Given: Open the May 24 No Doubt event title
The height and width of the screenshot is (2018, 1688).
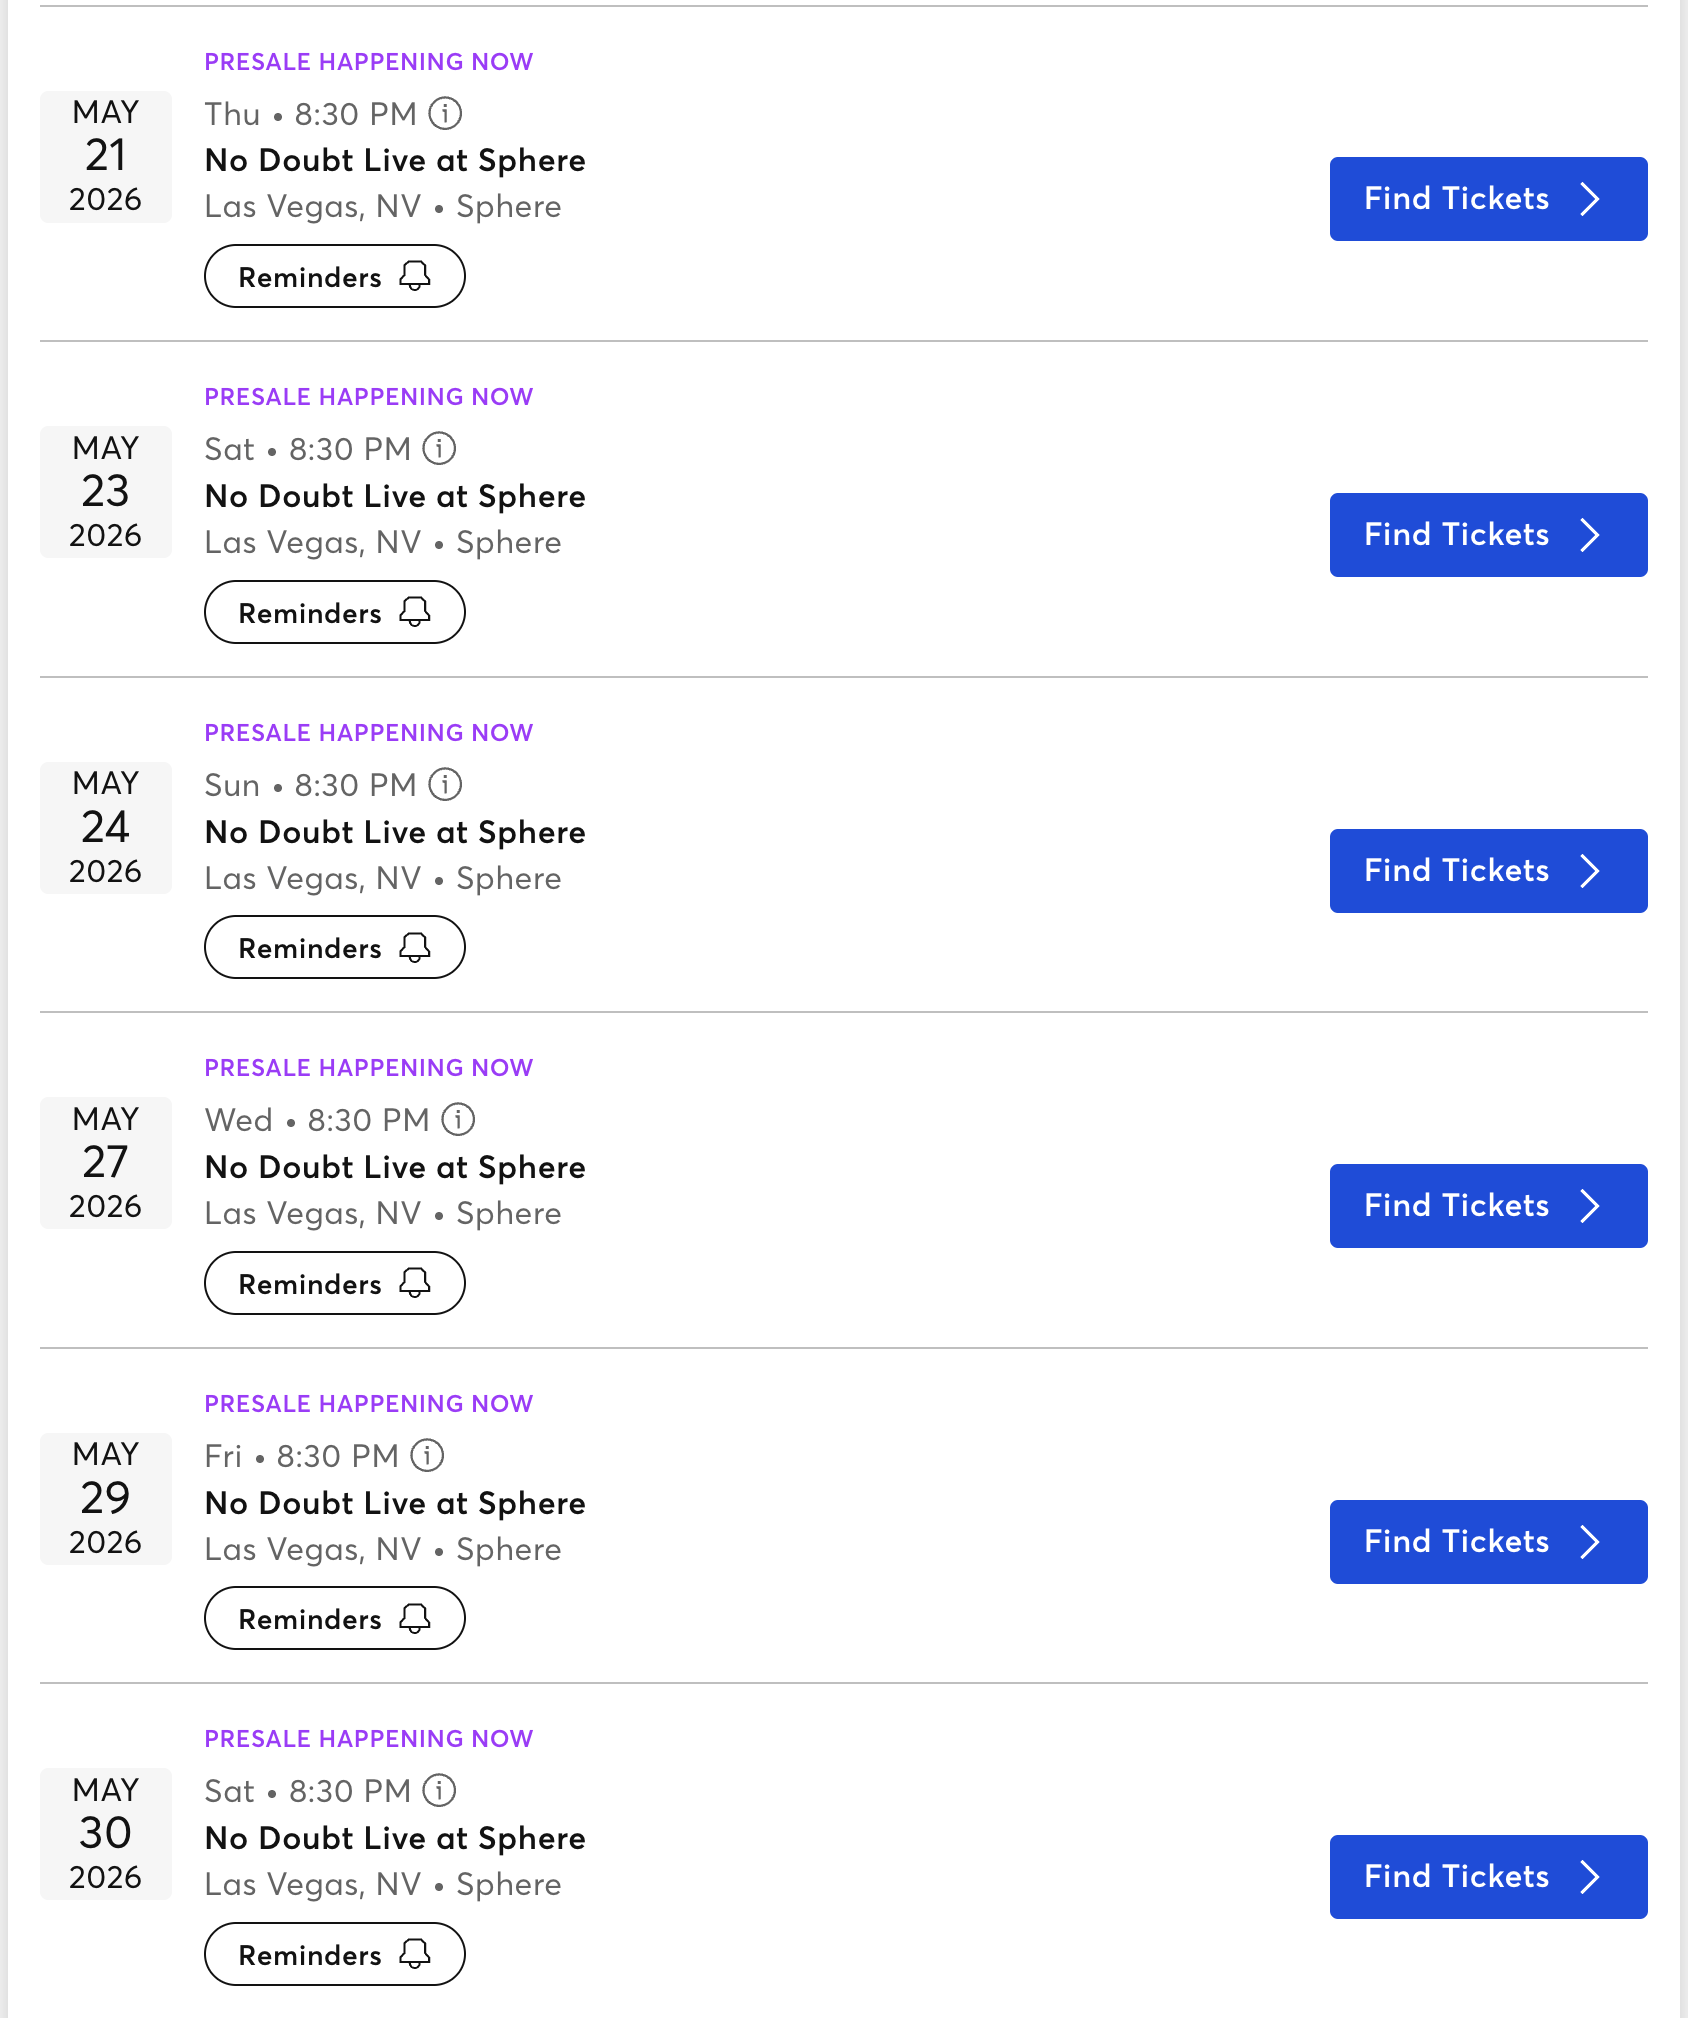Looking at the screenshot, I should tap(395, 832).
